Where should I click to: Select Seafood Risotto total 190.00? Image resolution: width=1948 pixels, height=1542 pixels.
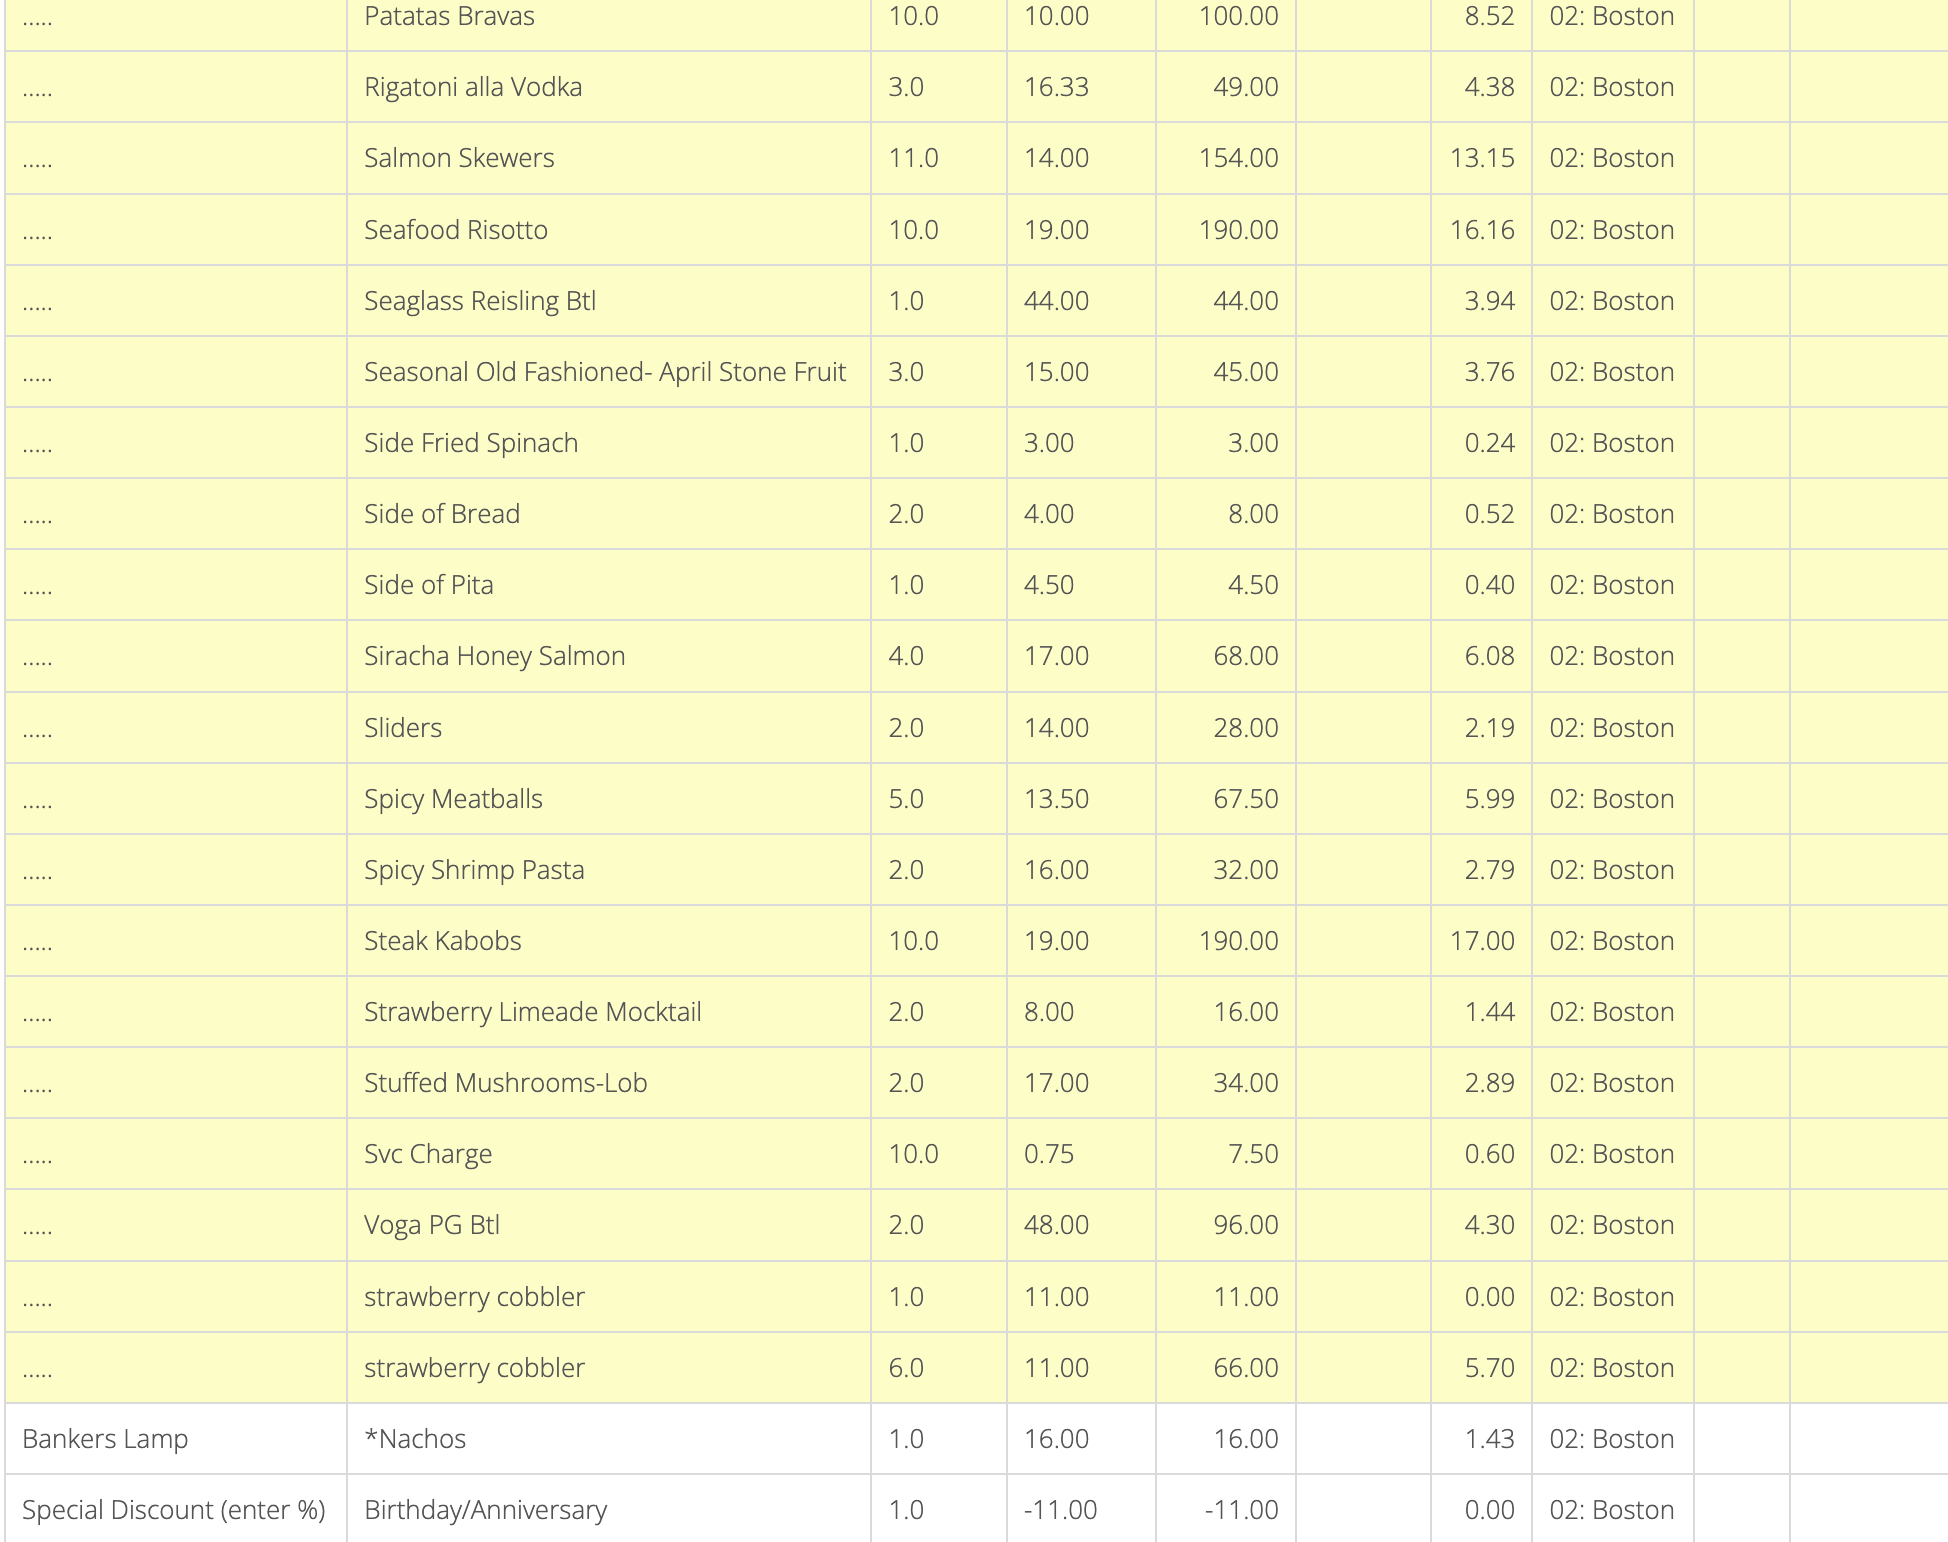pos(1238,230)
